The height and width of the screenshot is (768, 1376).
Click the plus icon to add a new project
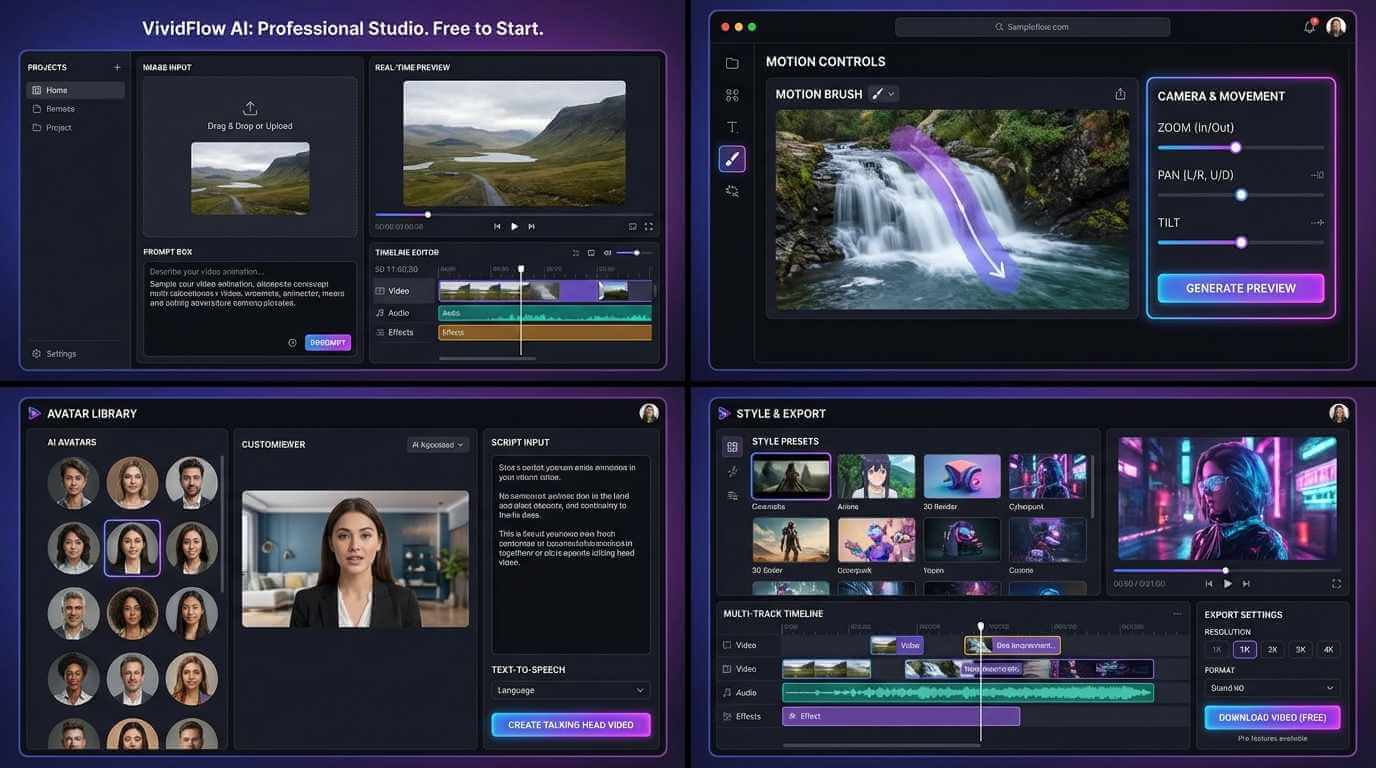tap(118, 67)
